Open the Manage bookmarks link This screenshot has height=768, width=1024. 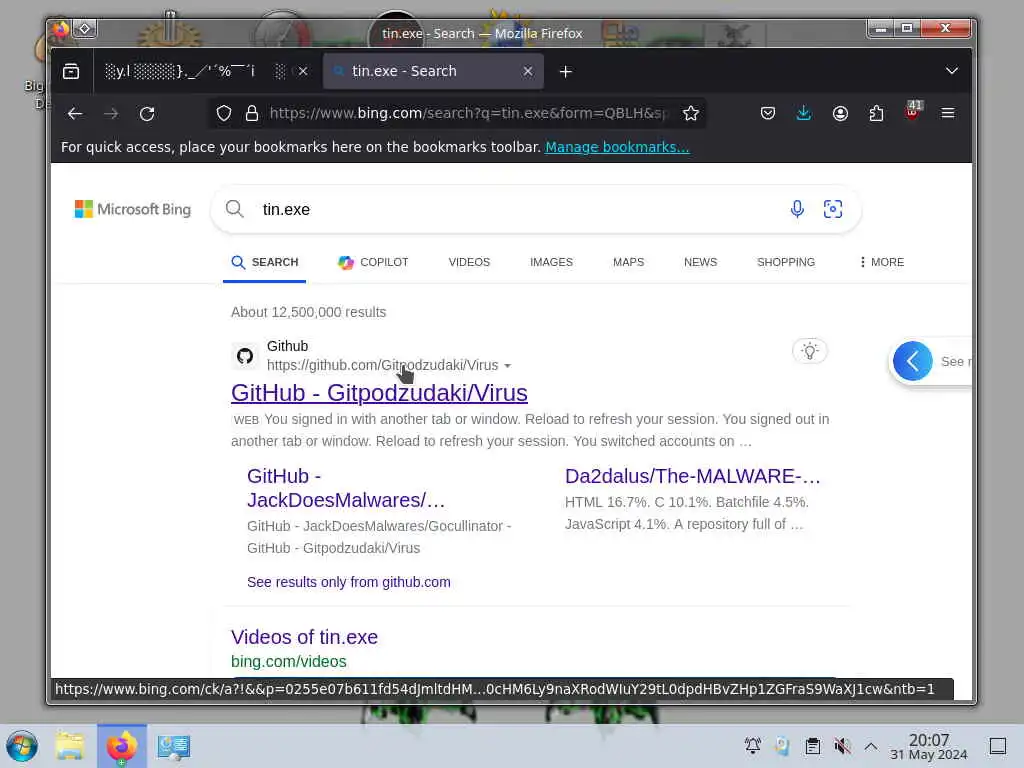point(617,148)
